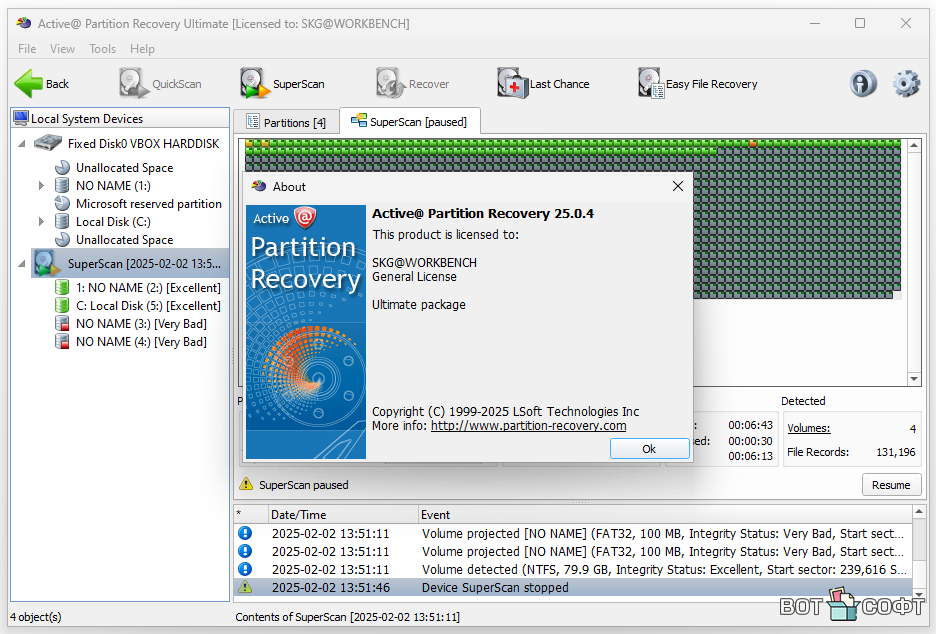Click the Recover toolbar button

coord(412,84)
